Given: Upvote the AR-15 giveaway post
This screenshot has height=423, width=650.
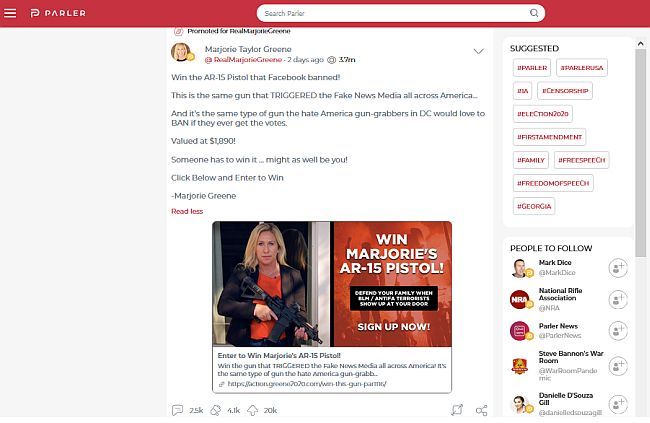Looking at the screenshot, I should tap(252, 410).
